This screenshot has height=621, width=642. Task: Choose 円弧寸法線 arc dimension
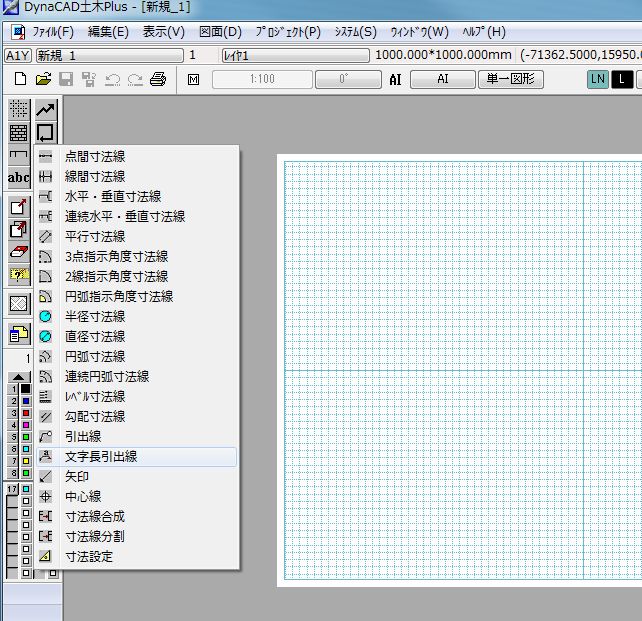pyautogui.click(x=137, y=357)
